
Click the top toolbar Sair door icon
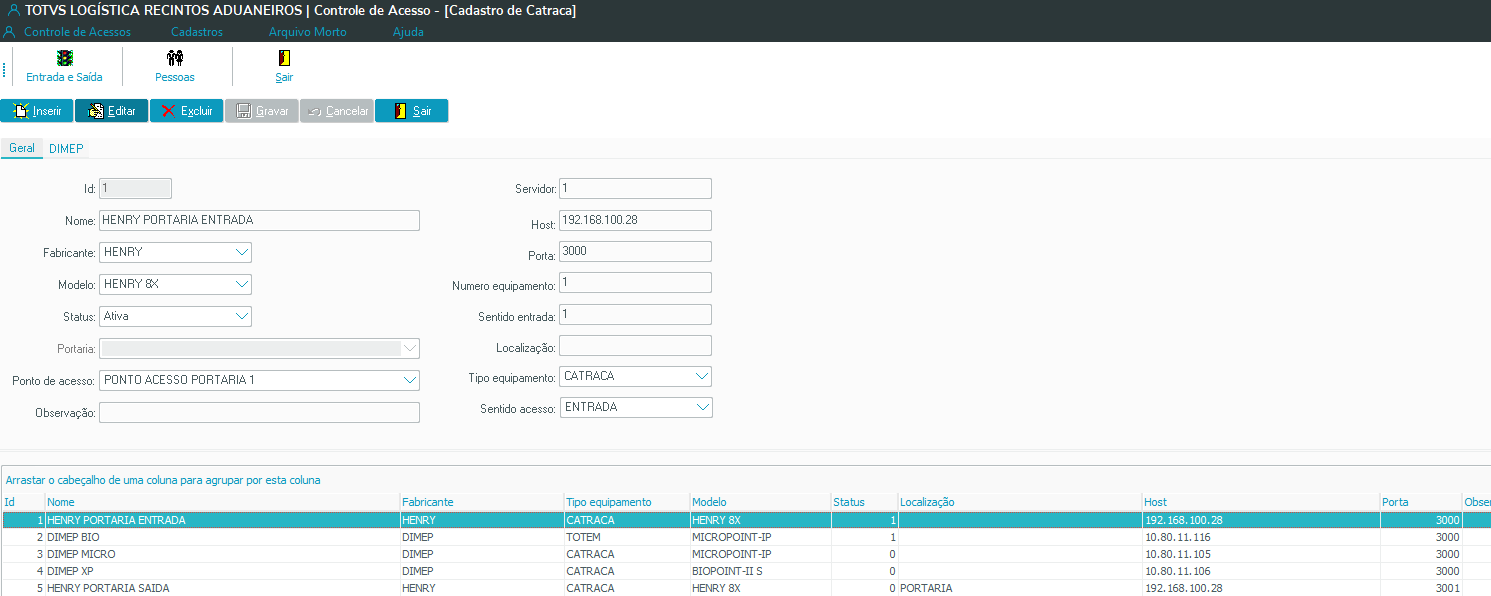[284, 58]
